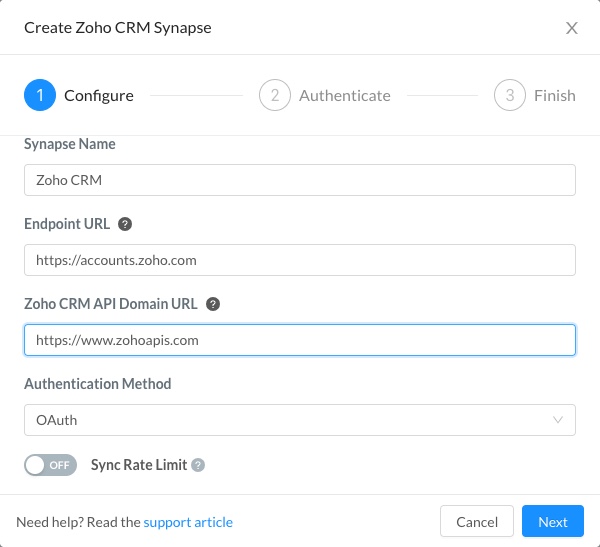Go to the Authenticate step label
The image size is (600, 547).
(344, 96)
